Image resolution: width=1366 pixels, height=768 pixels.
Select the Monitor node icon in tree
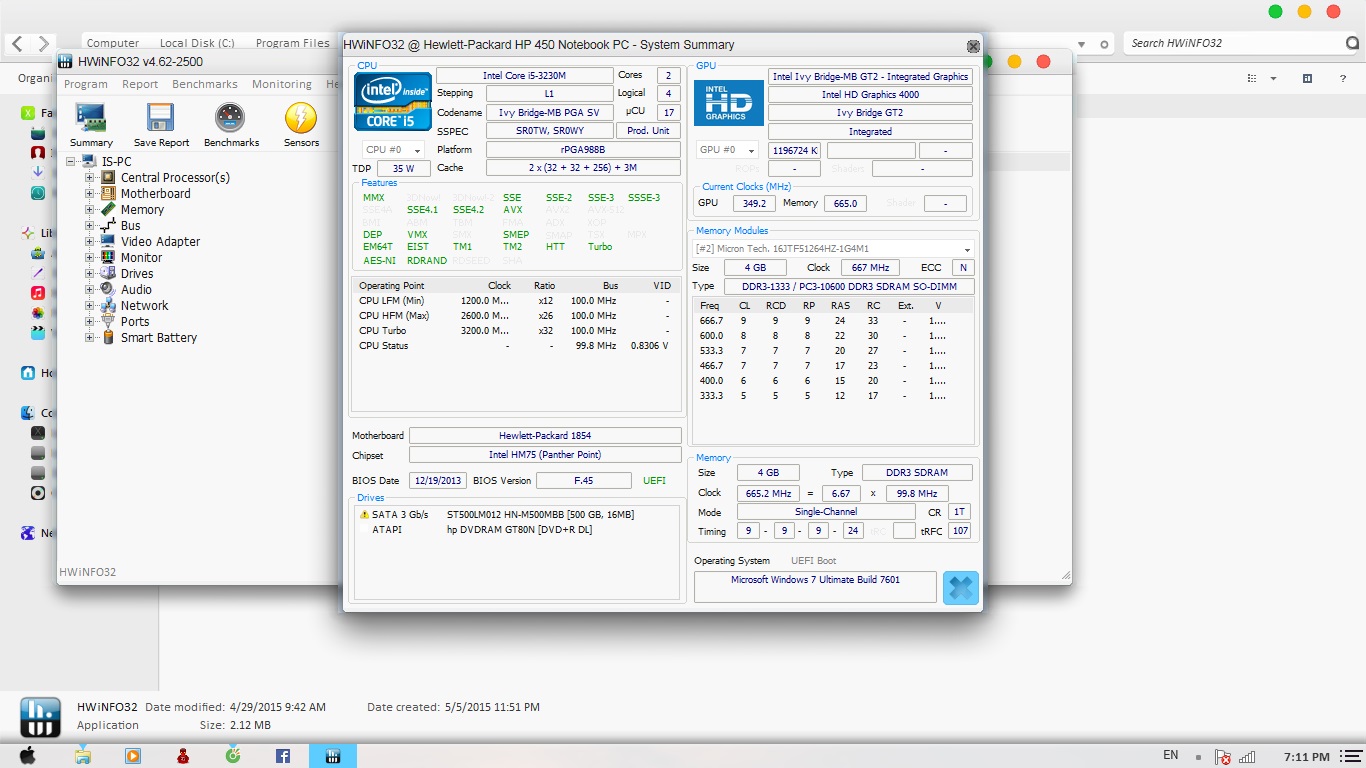[x=108, y=257]
